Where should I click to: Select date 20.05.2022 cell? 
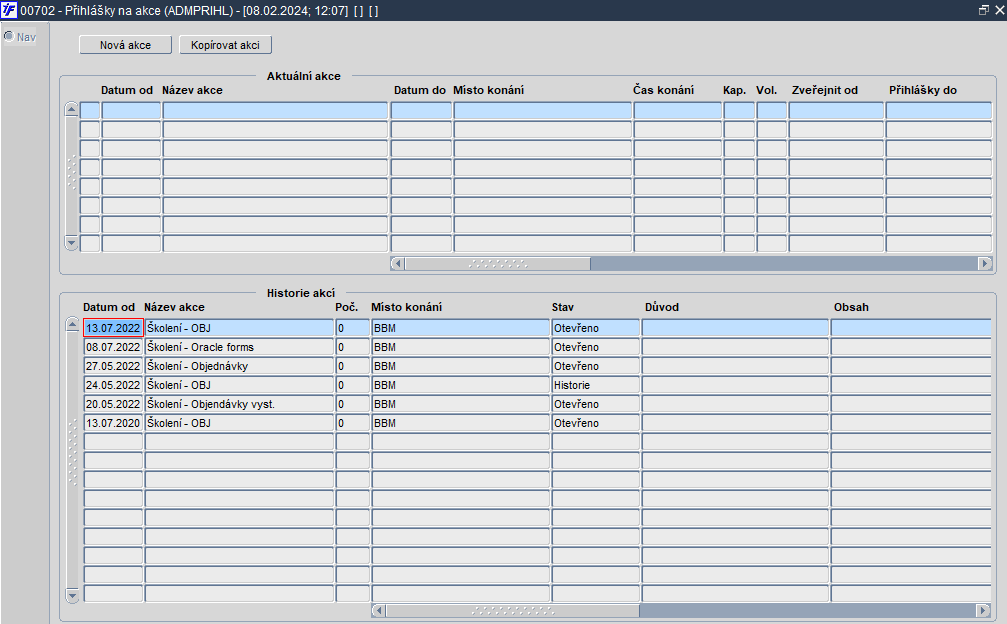[113, 404]
